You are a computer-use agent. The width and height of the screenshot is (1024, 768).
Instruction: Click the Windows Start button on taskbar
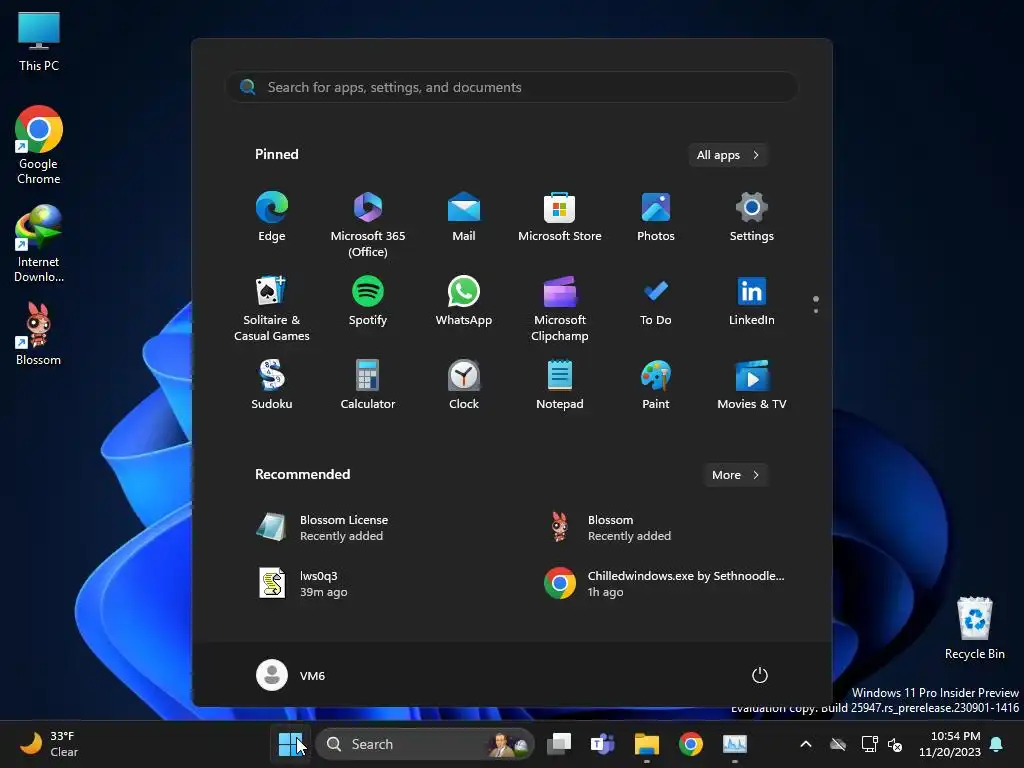tap(291, 744)
